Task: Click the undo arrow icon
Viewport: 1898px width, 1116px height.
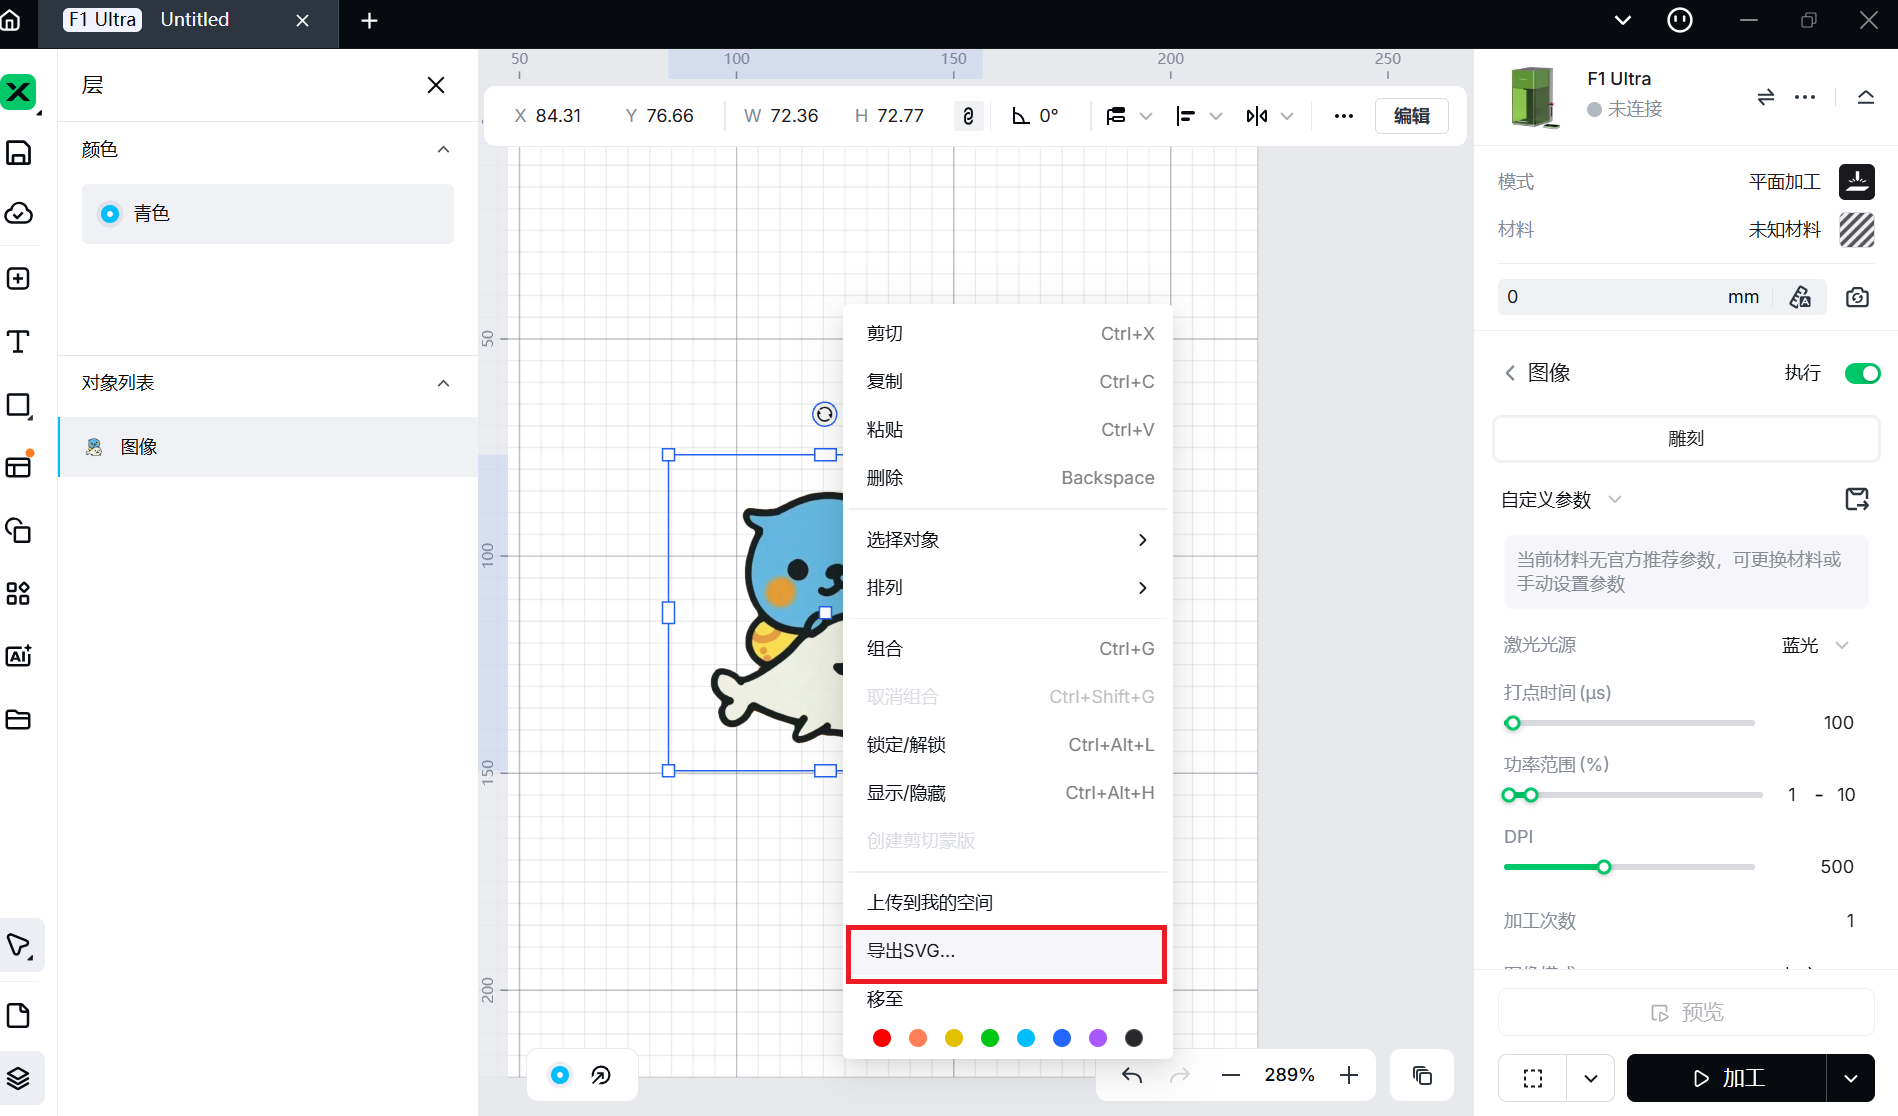Action: click(1131, 1075)
